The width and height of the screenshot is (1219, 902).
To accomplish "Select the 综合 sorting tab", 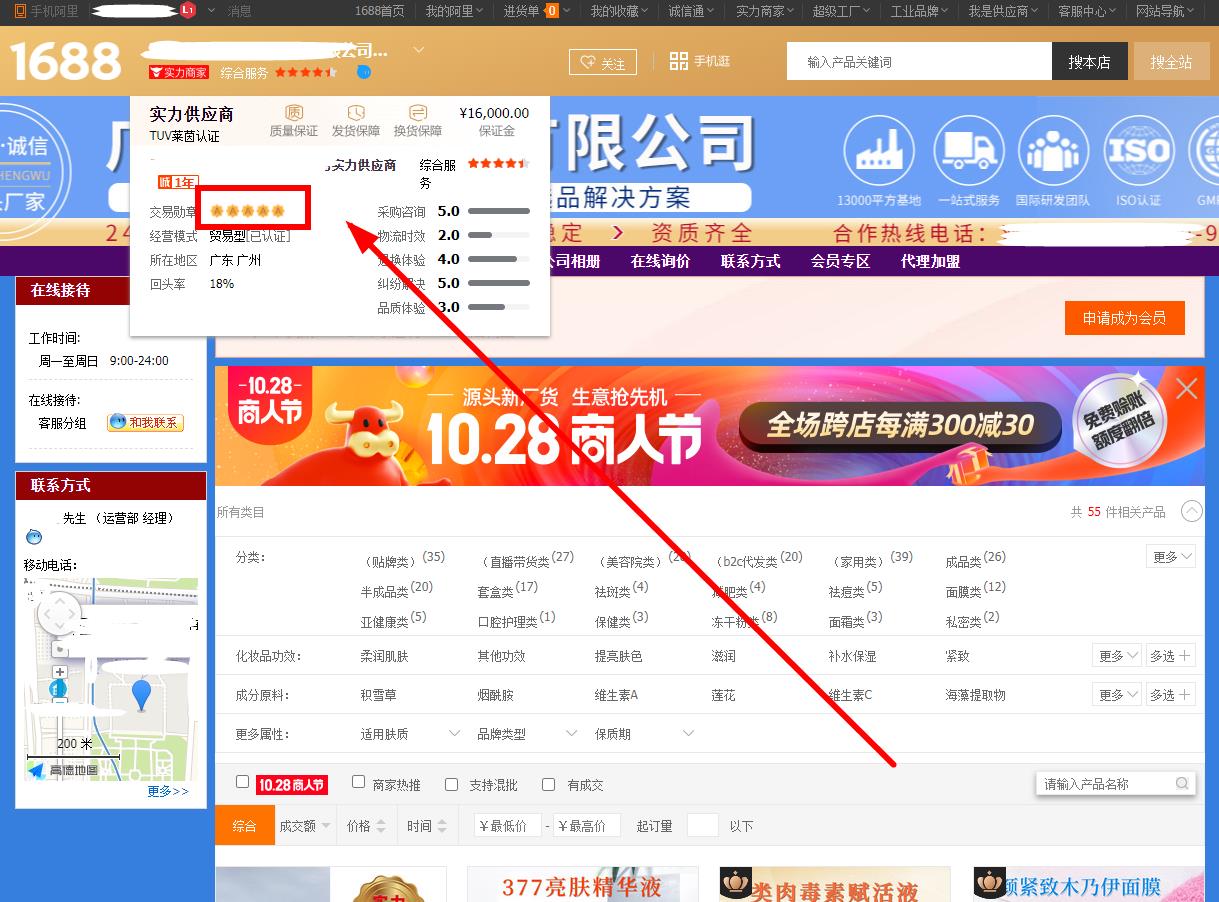I will 244,826.
